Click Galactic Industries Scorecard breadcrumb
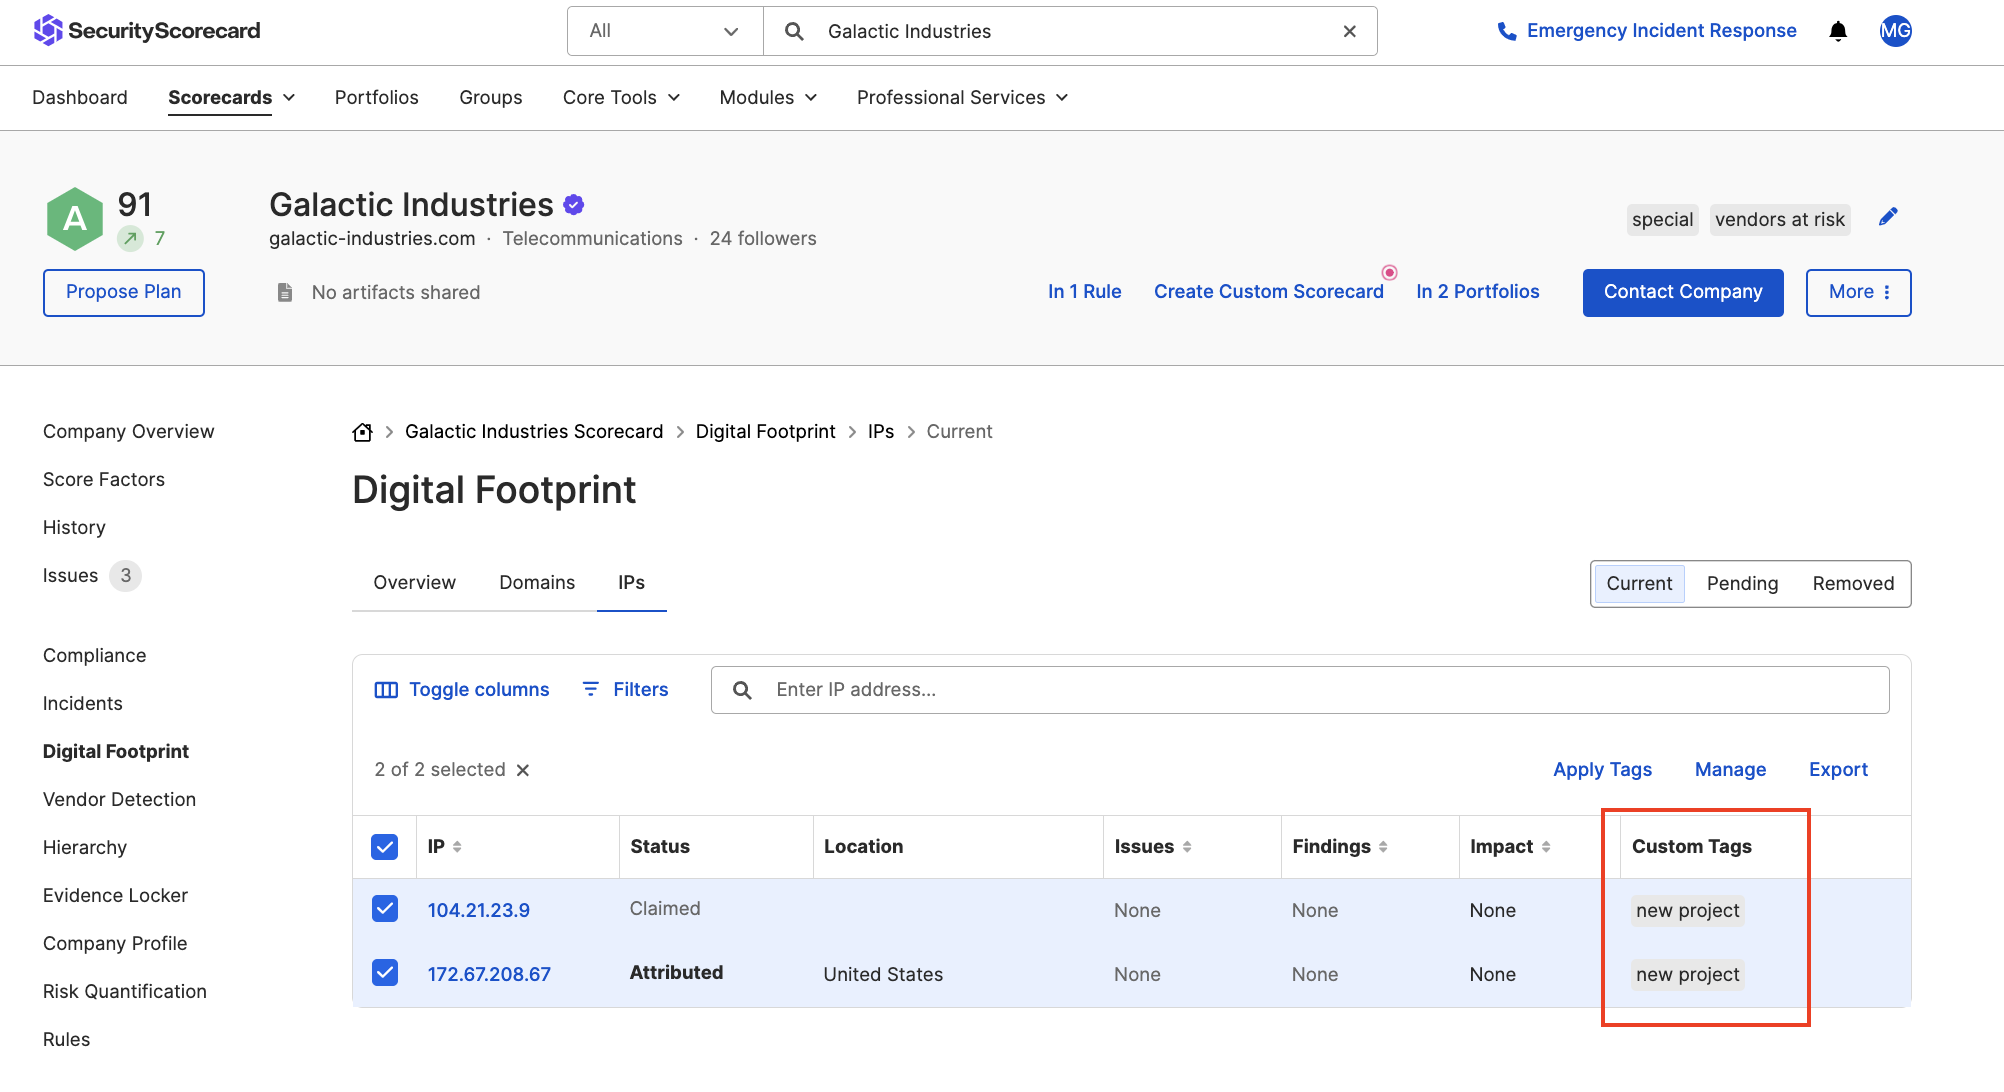Viewport: 2004px width, 1092px height. [x=534, y=432]
